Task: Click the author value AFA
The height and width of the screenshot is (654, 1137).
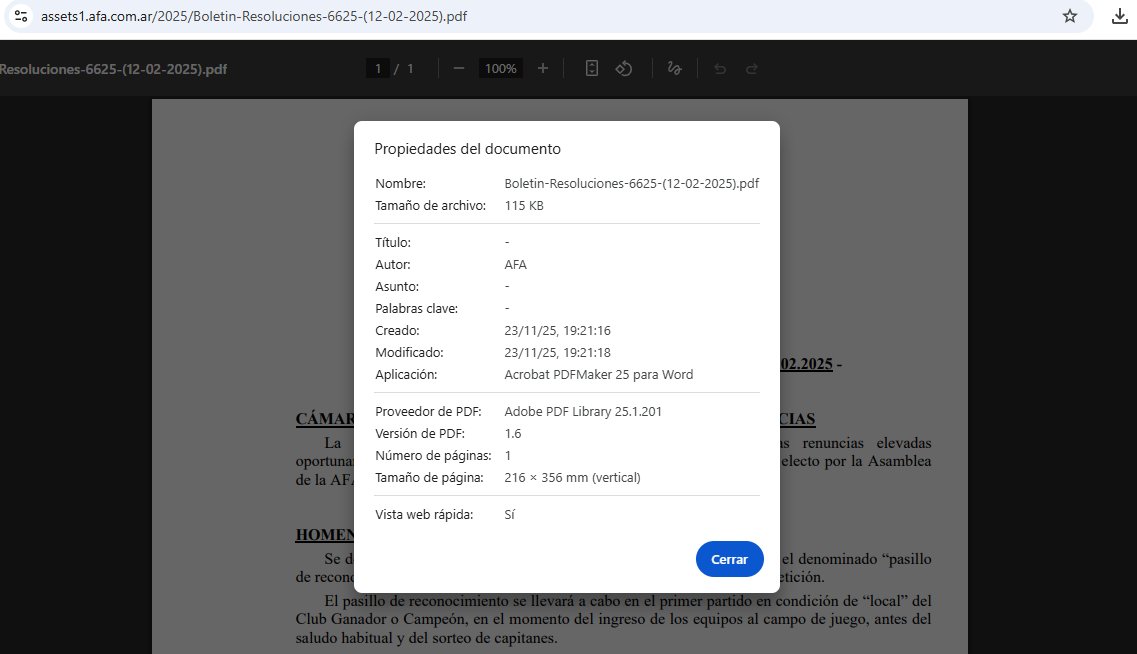Action: (516, 265)
